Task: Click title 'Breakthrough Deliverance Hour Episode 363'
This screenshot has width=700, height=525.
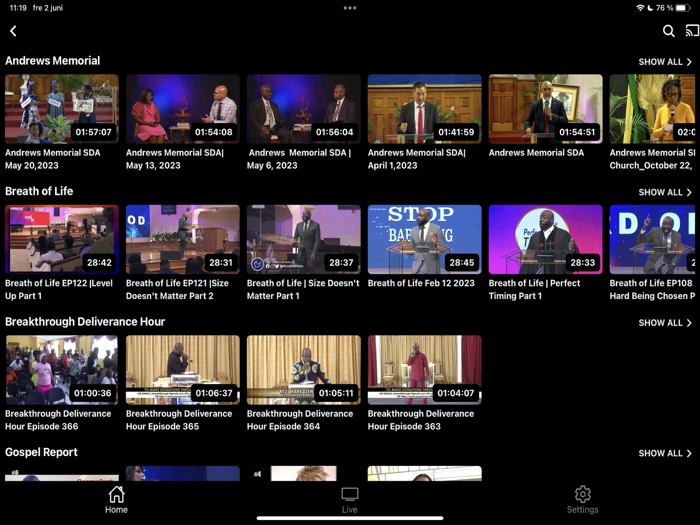Action: click(x=421, y=420)
